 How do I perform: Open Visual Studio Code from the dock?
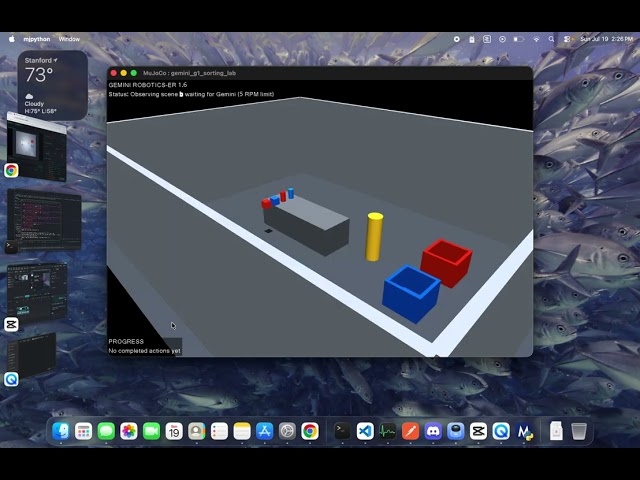(x=365, y=431)
